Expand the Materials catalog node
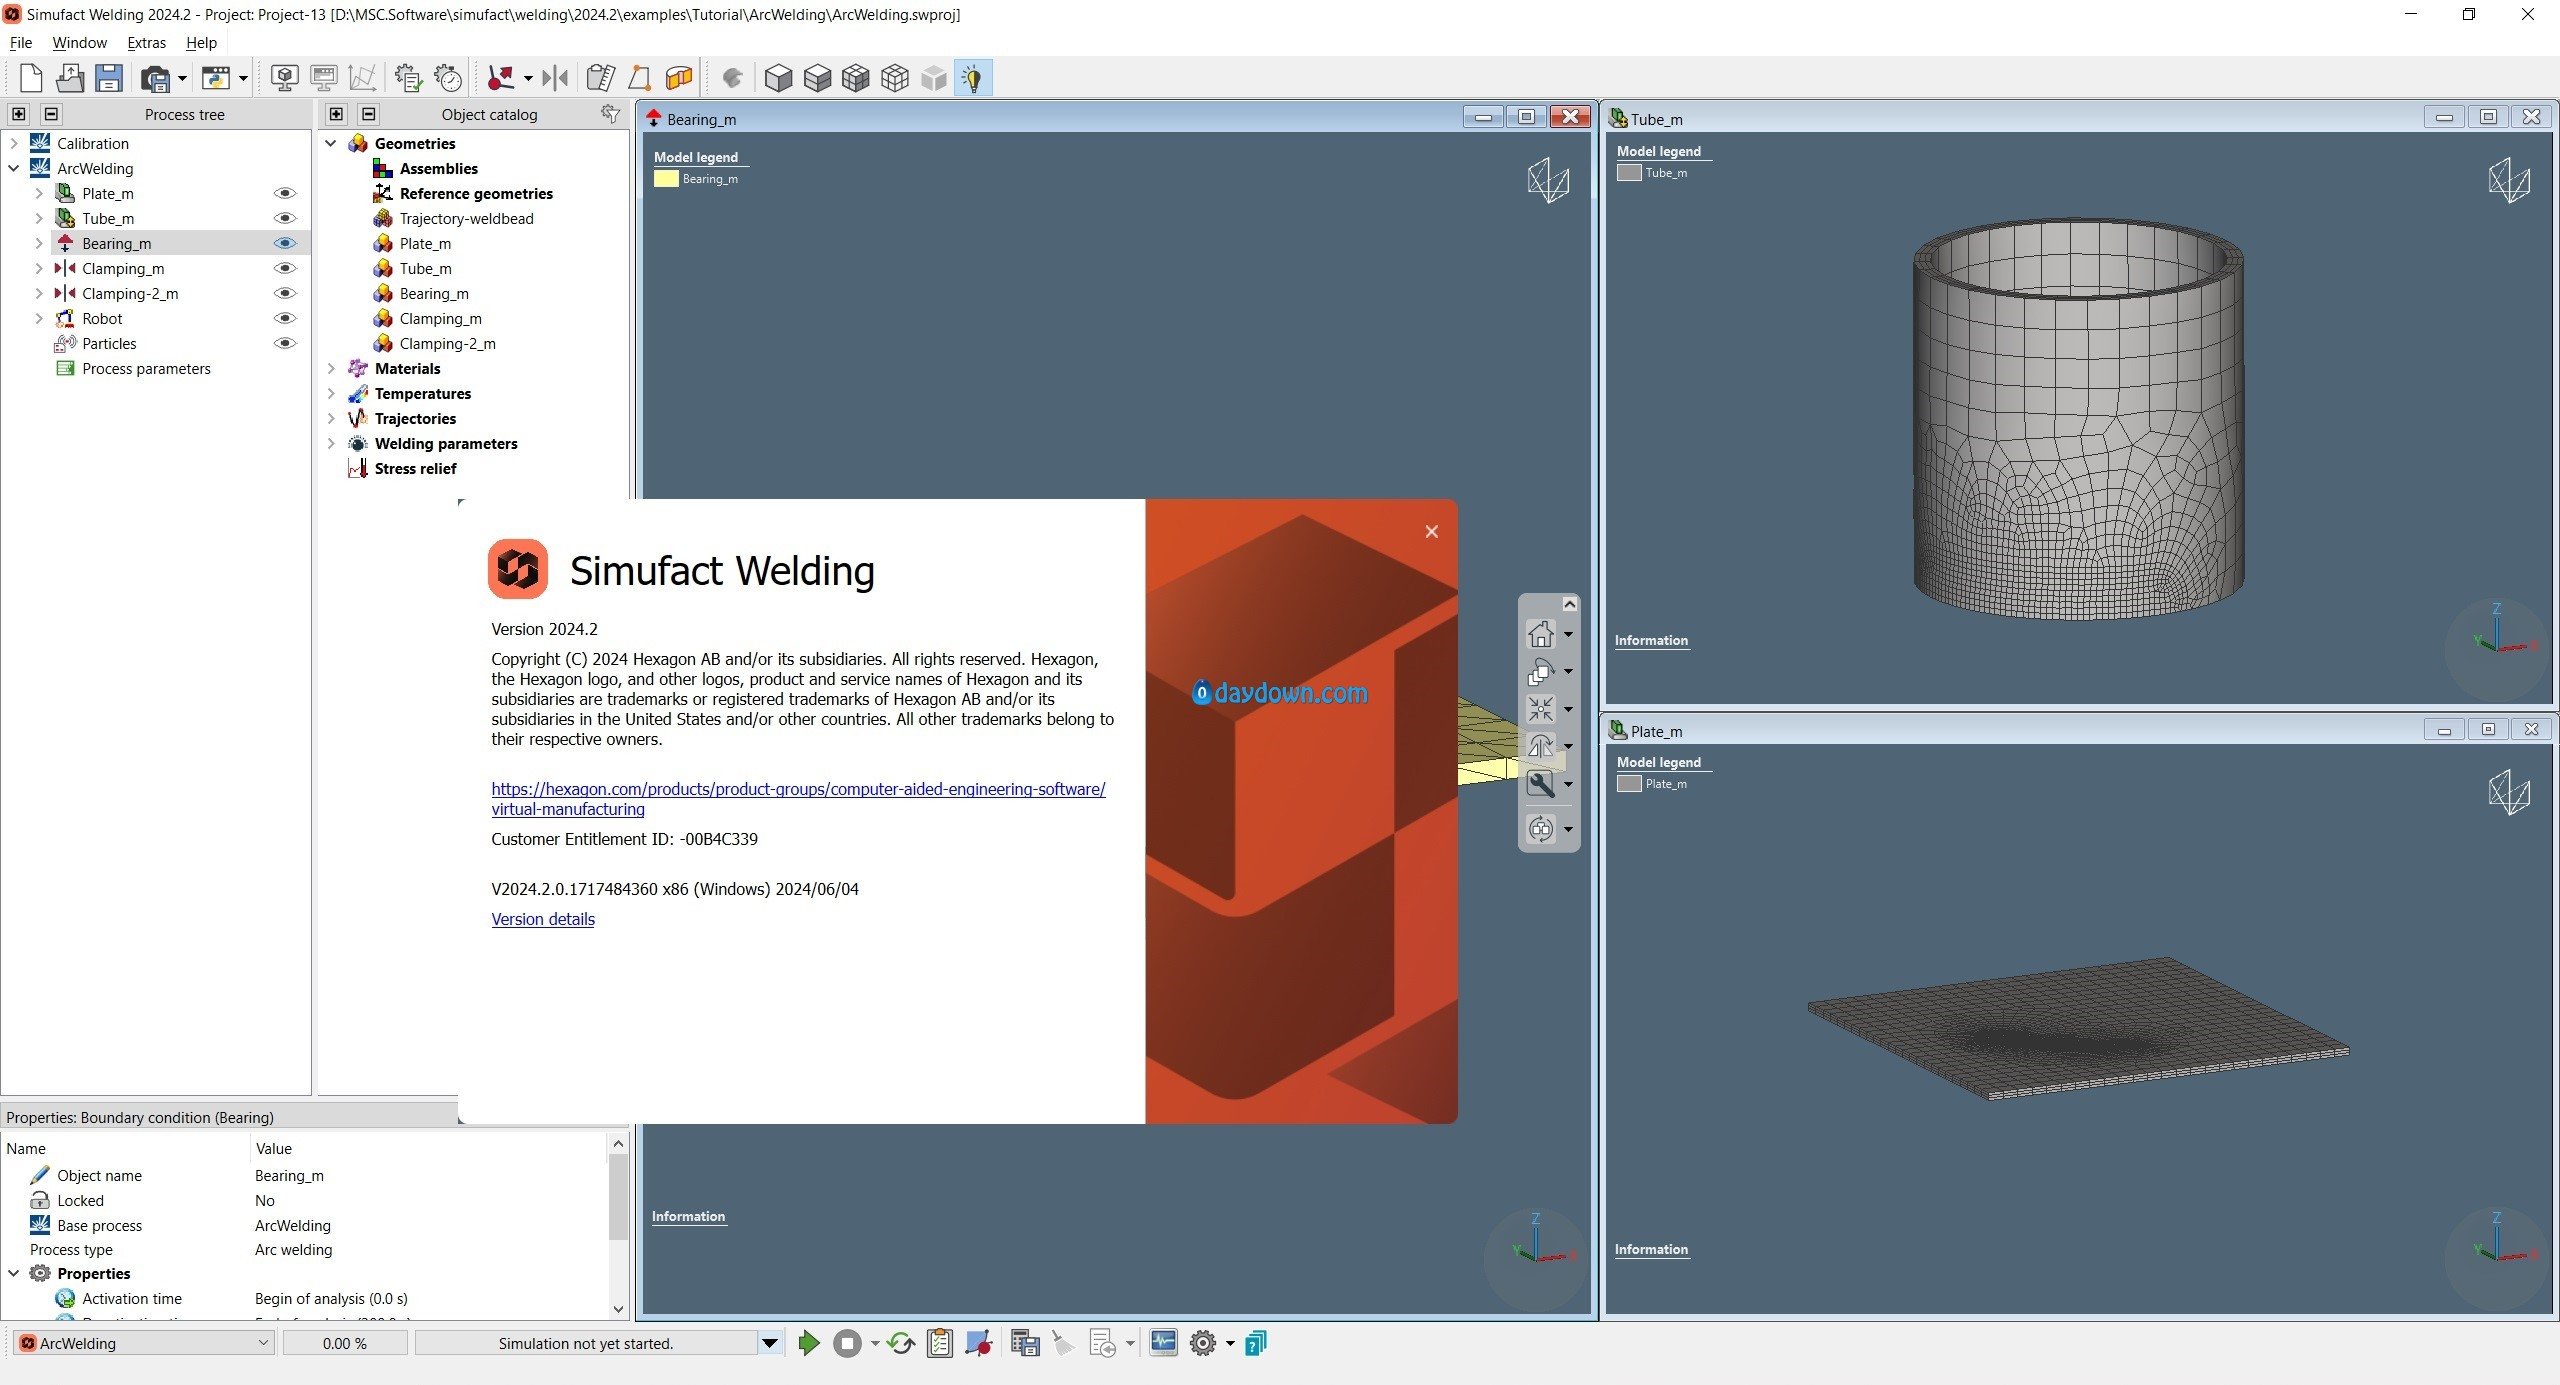 coord(331,368)
